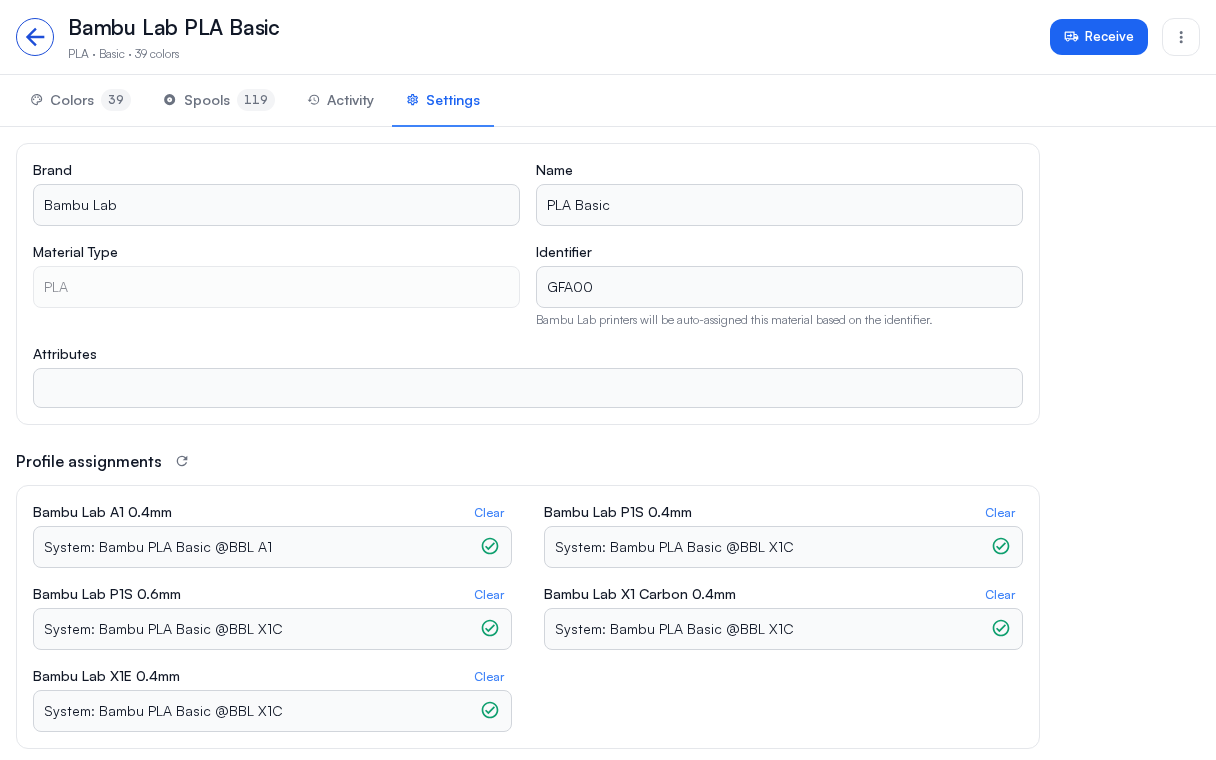Screen dimensions: 1216x760
Task: Click the green check icon for X1 Carbon 0.4mm
Action: pos(1001,628)
